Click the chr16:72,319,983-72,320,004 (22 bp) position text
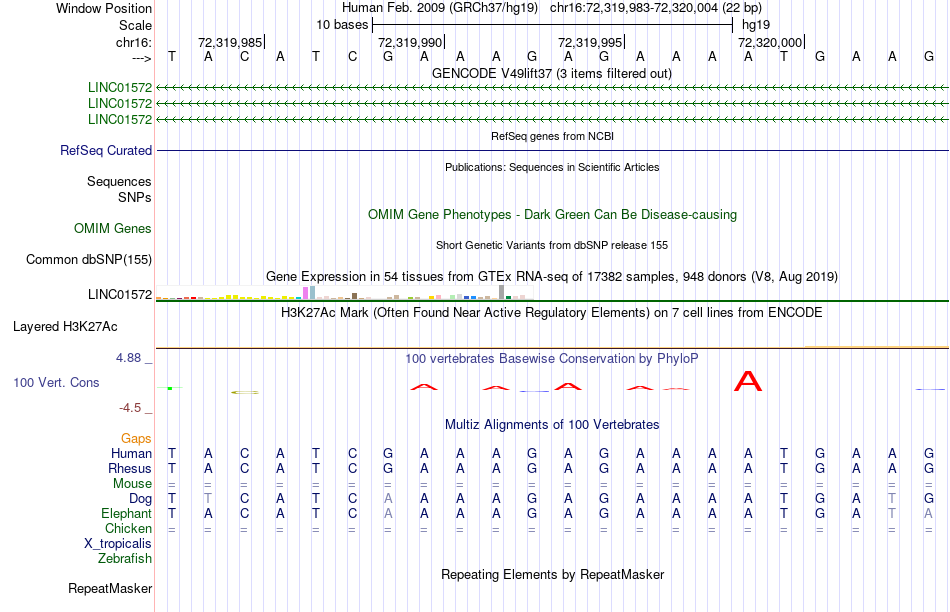Viewport: 950px width, 612px height. tap(656, 8)
